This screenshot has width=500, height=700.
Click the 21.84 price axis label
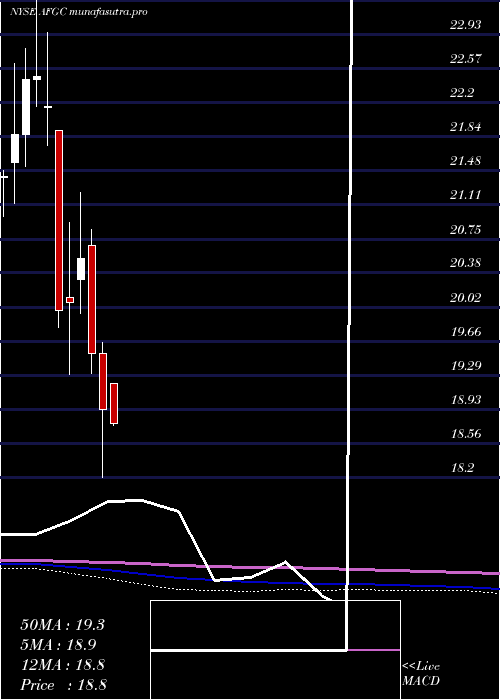466,127
